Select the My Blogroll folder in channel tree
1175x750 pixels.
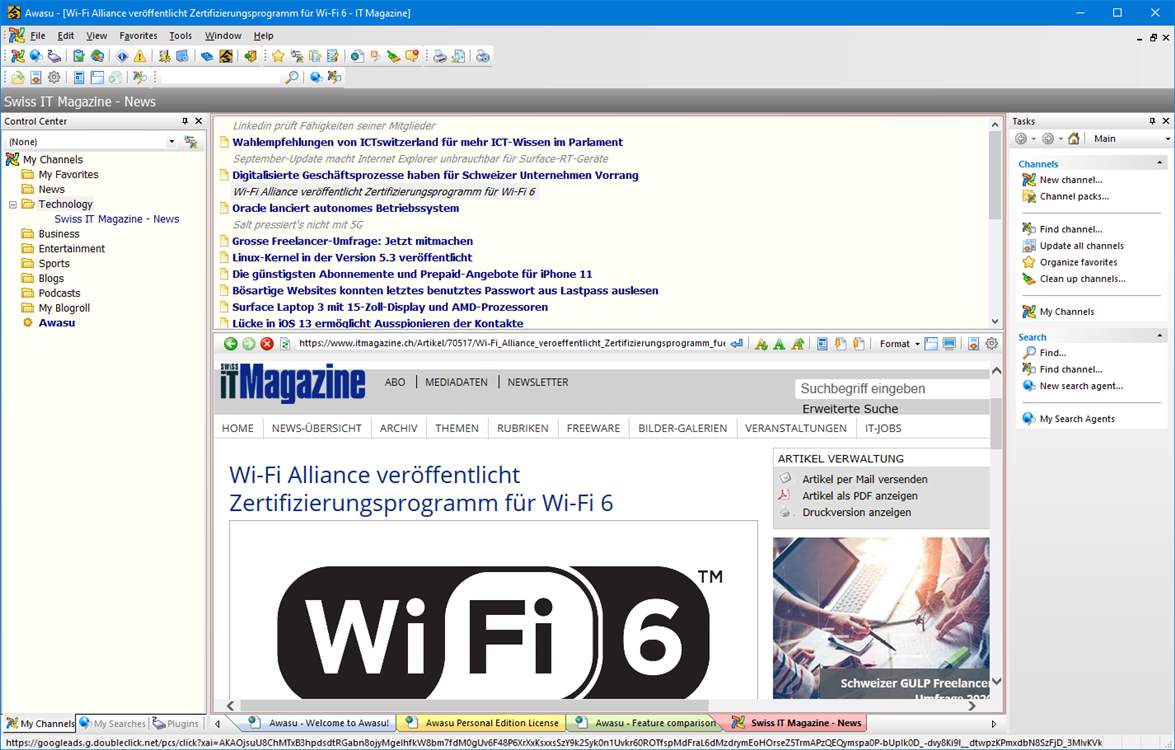(x=64, y=308)
